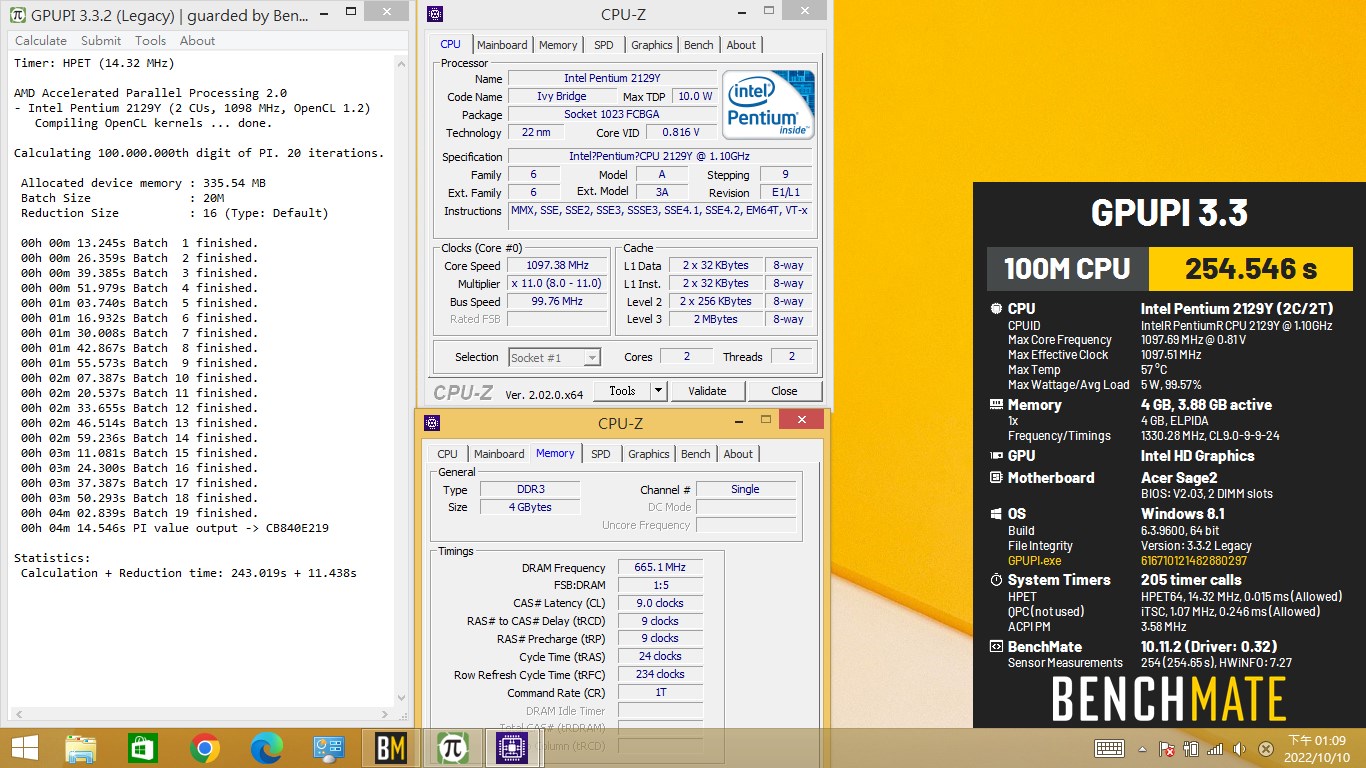1366x768 pixels.
Task: Select CPU tab in upper CPU-Z
Action: click(x=451, y=44)
